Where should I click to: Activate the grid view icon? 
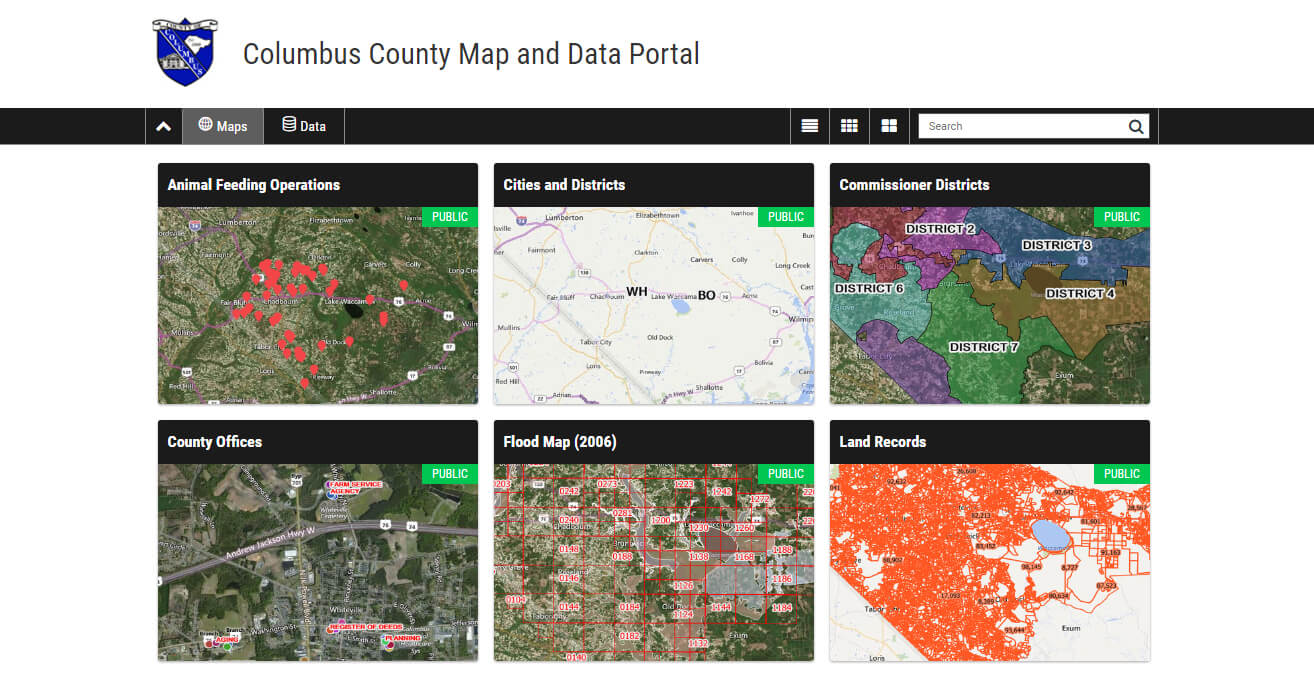pyautogui.click(x=849, y=125)
